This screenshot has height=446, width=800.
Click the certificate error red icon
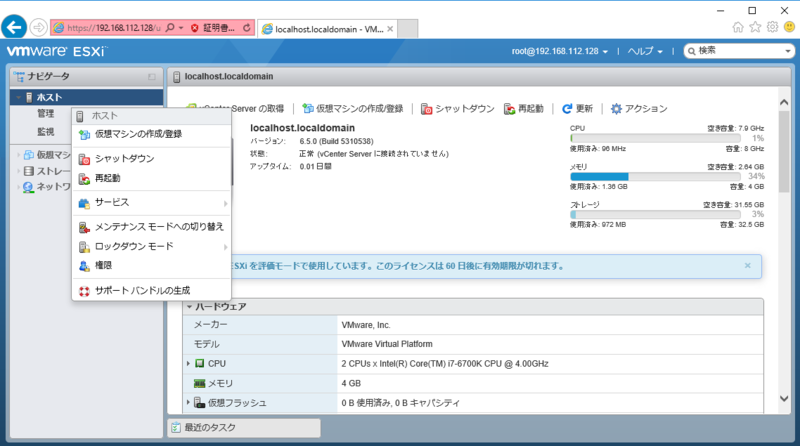pos(194,28)
